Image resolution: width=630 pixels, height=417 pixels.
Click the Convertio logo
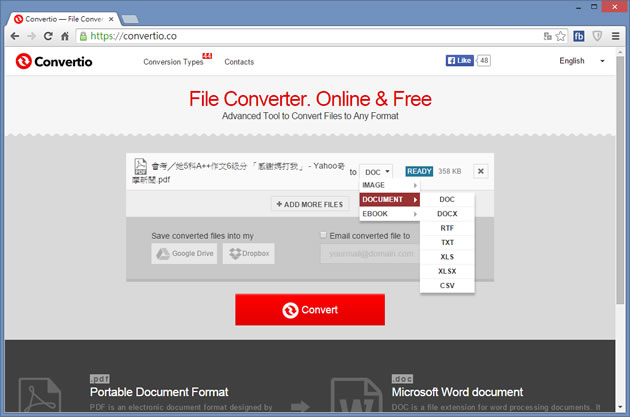pyautogui.click(x=54, y=61)
